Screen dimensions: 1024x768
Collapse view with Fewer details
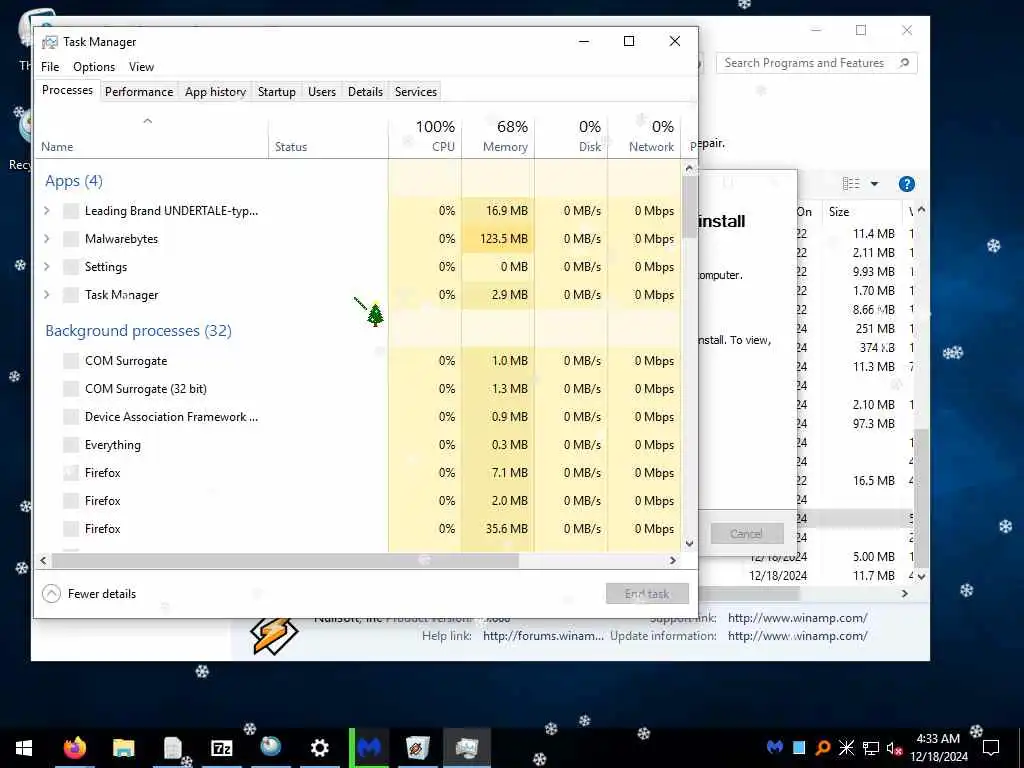click(89, 594)
